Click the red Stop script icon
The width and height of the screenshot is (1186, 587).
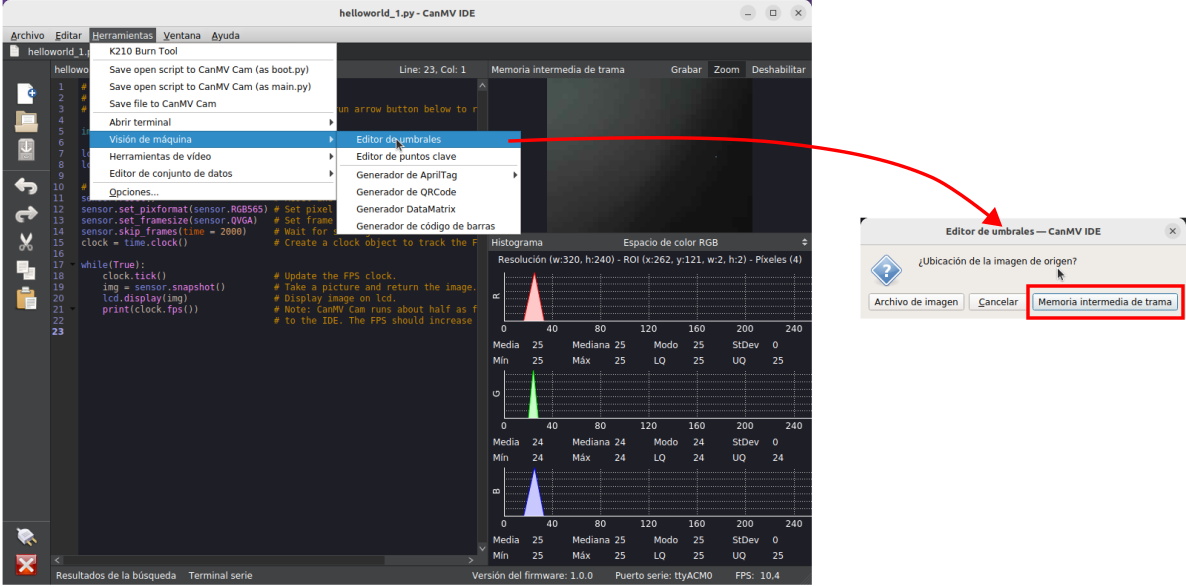point(26,565)
